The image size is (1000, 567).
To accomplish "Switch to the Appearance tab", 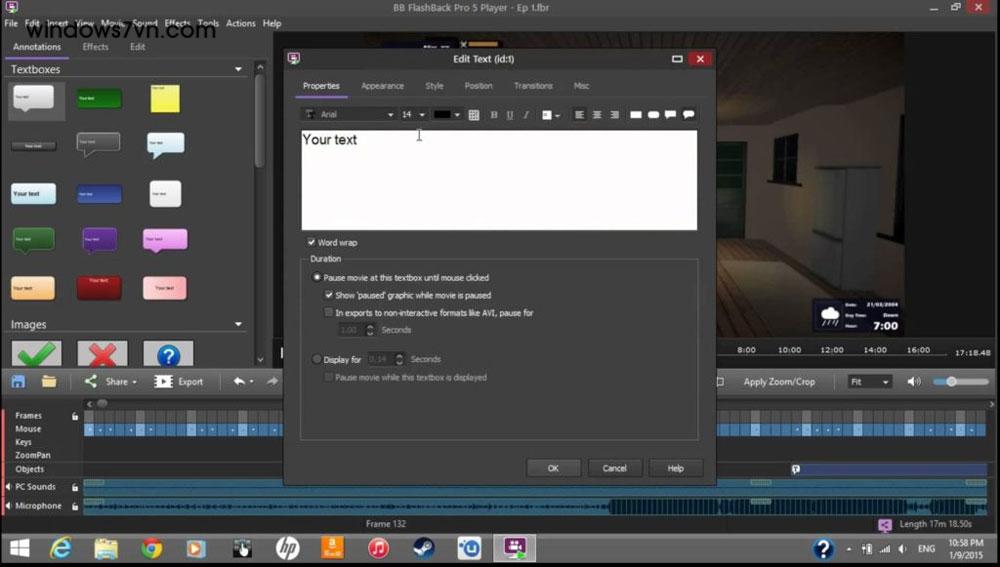I will 382,86.
